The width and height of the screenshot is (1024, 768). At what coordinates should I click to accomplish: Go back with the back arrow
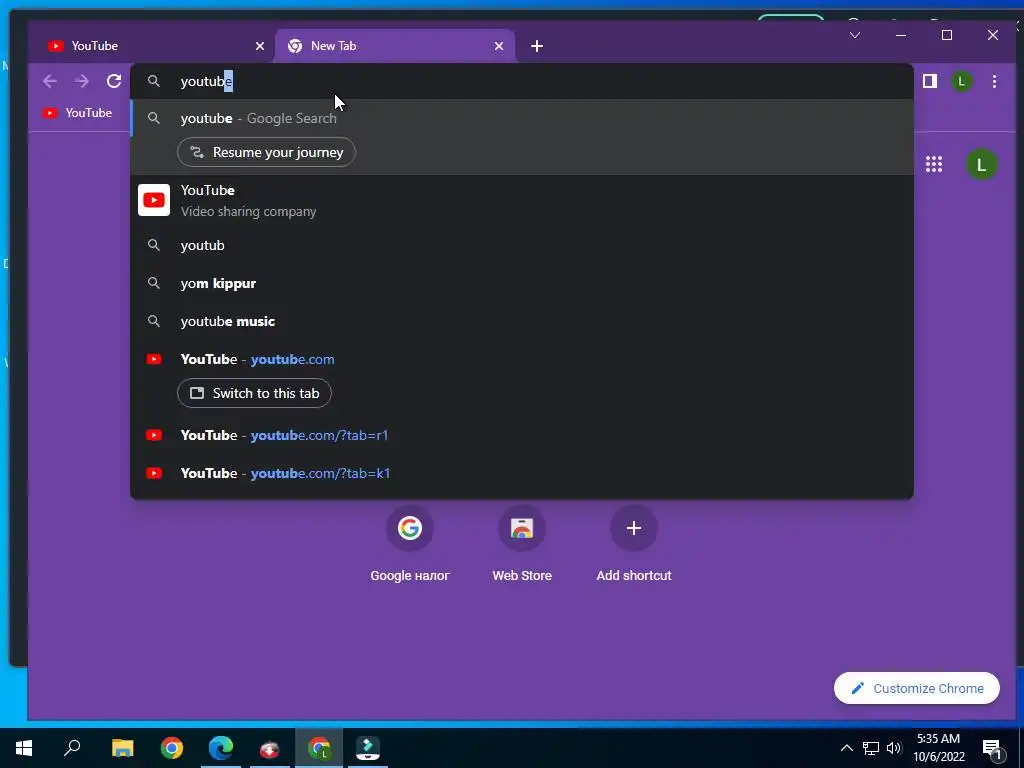[50, 81]
